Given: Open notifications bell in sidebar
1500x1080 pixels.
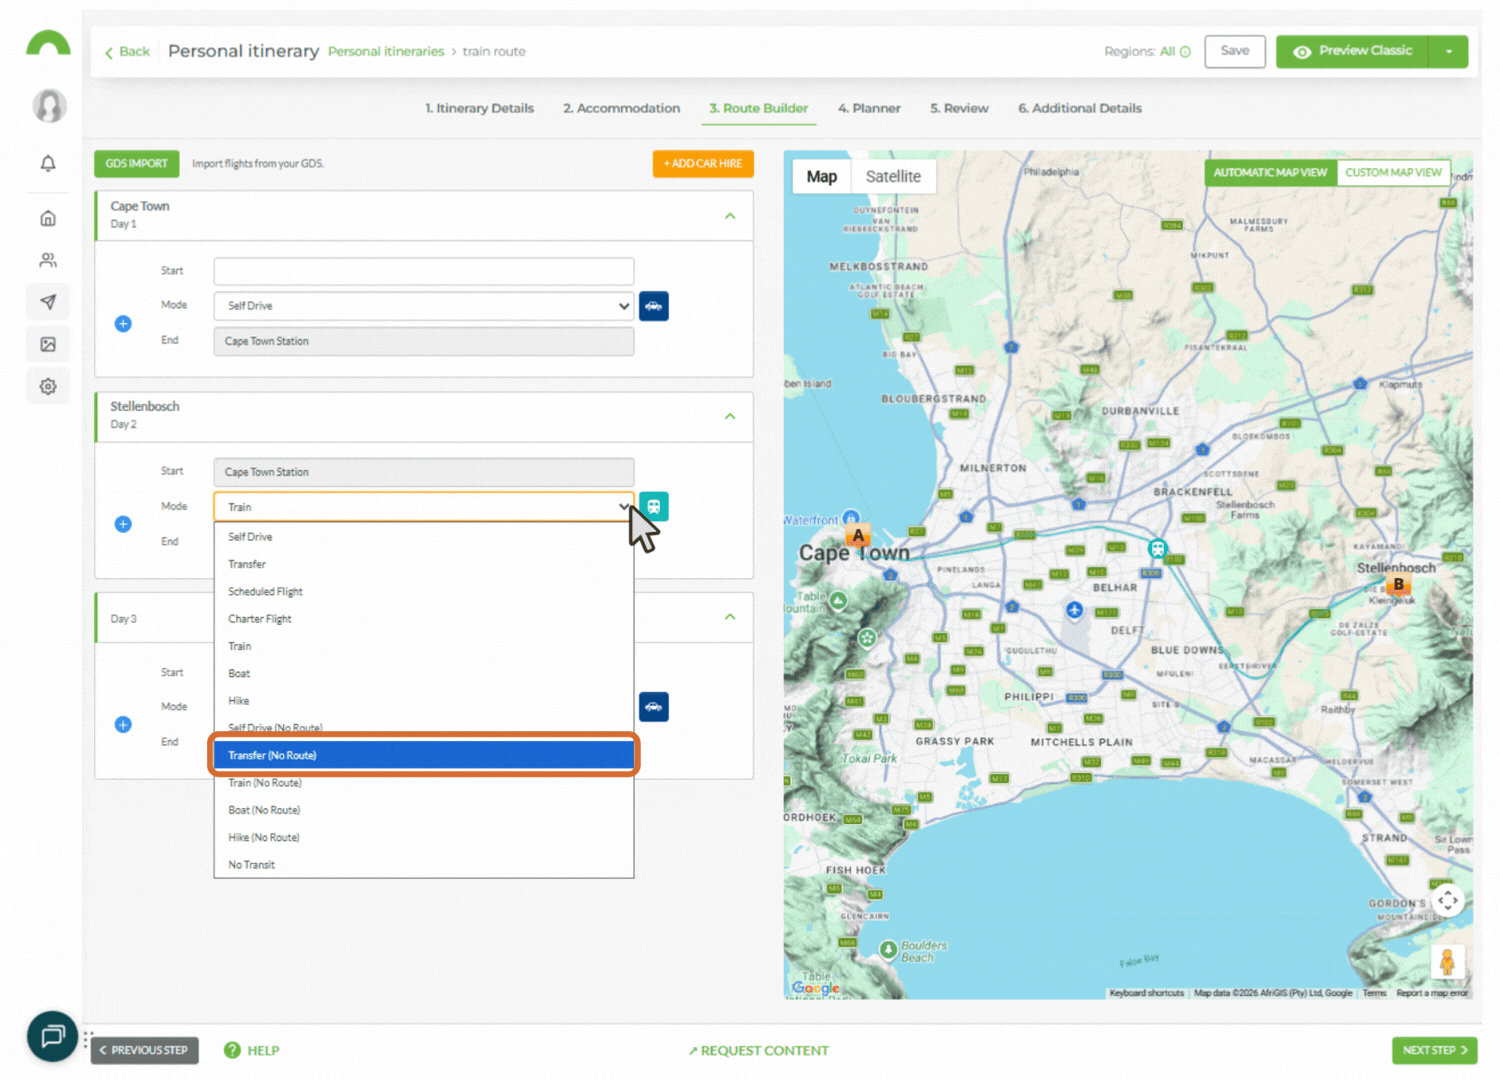Looking at the screenshot, I should [48, 163].
